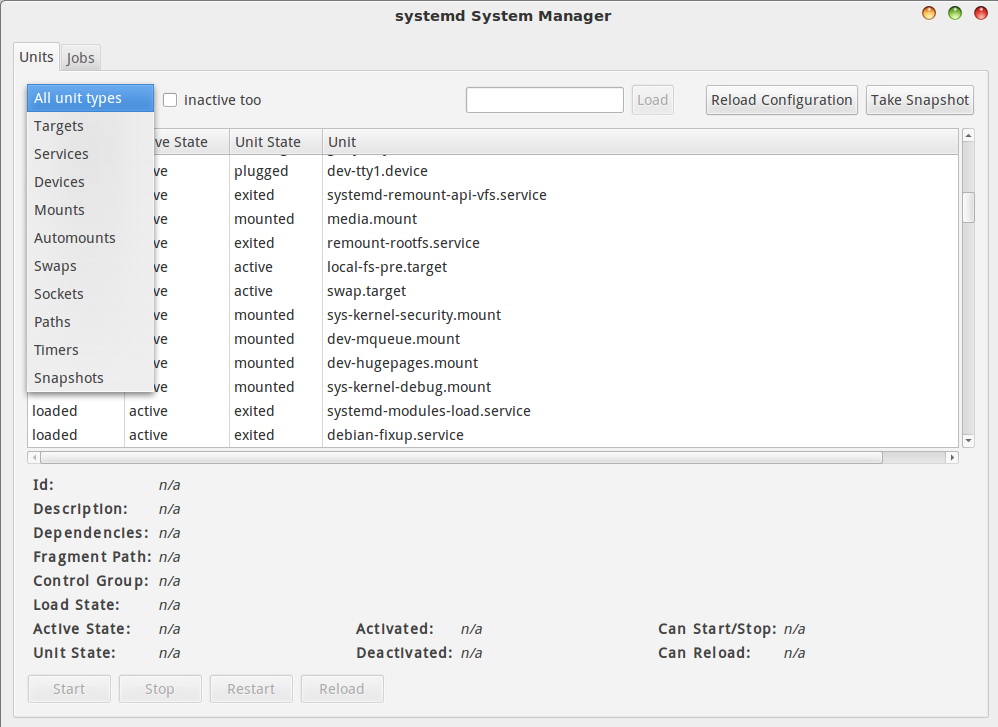Select Automounts filter option
Image resolution: width=998 pixels, height=727 pixels.
(90, 238)
